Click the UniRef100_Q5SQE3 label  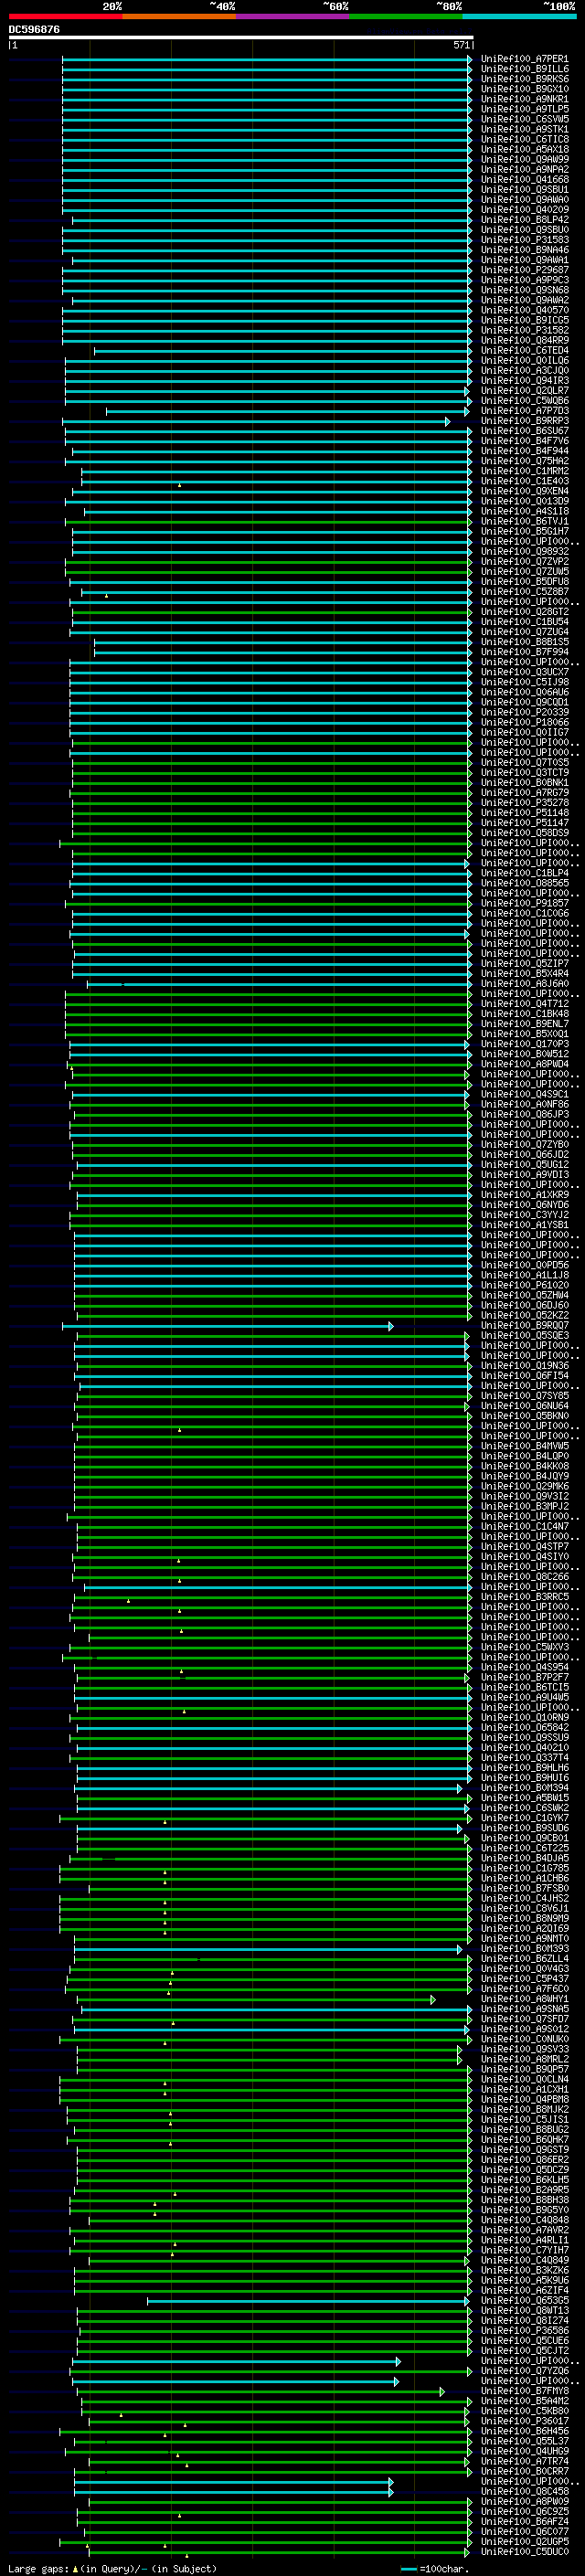point(525,1335)
